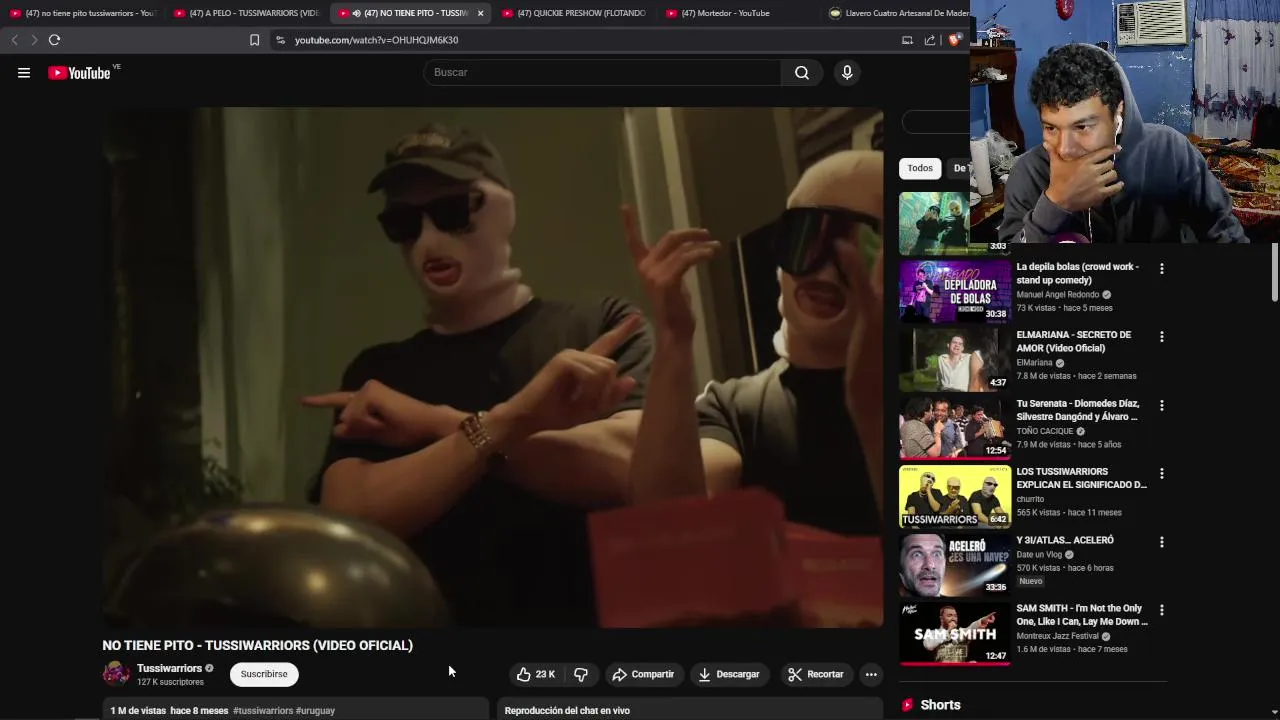
Task: Click the Suscribirse button
Action: pos(264,674)
